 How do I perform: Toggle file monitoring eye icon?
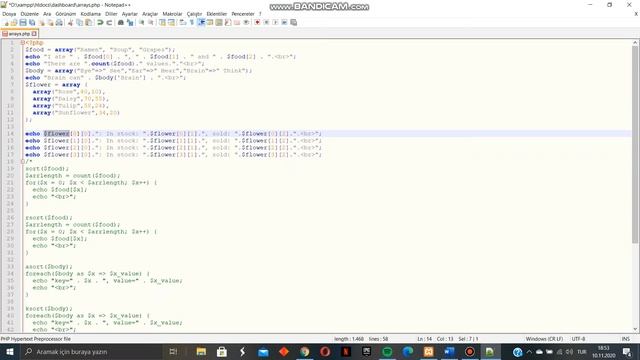(246, 22)
